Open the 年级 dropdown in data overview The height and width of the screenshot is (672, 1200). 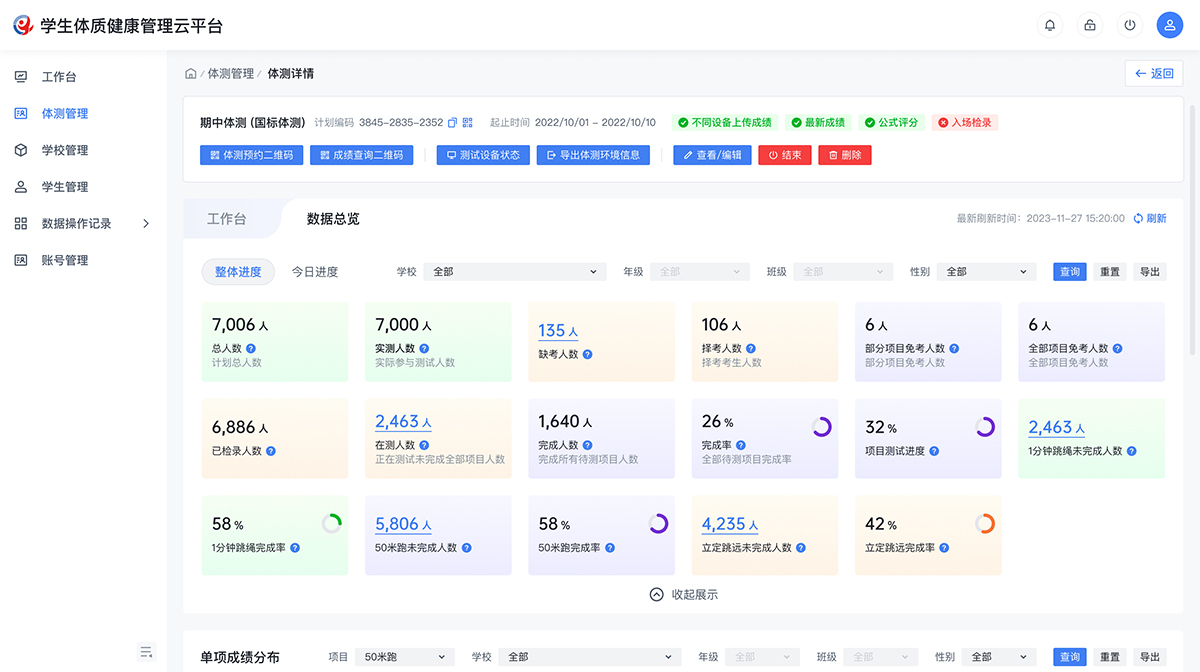tap(699, 272)
